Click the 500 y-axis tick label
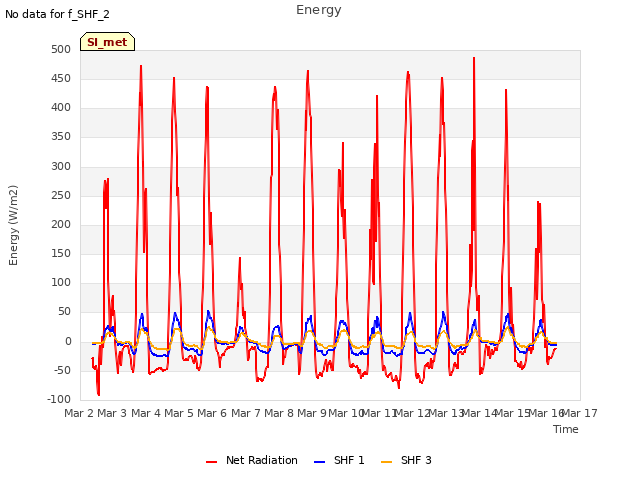Image resolution: width=640 pixels, height=480 pixels. tap(61, 49)
